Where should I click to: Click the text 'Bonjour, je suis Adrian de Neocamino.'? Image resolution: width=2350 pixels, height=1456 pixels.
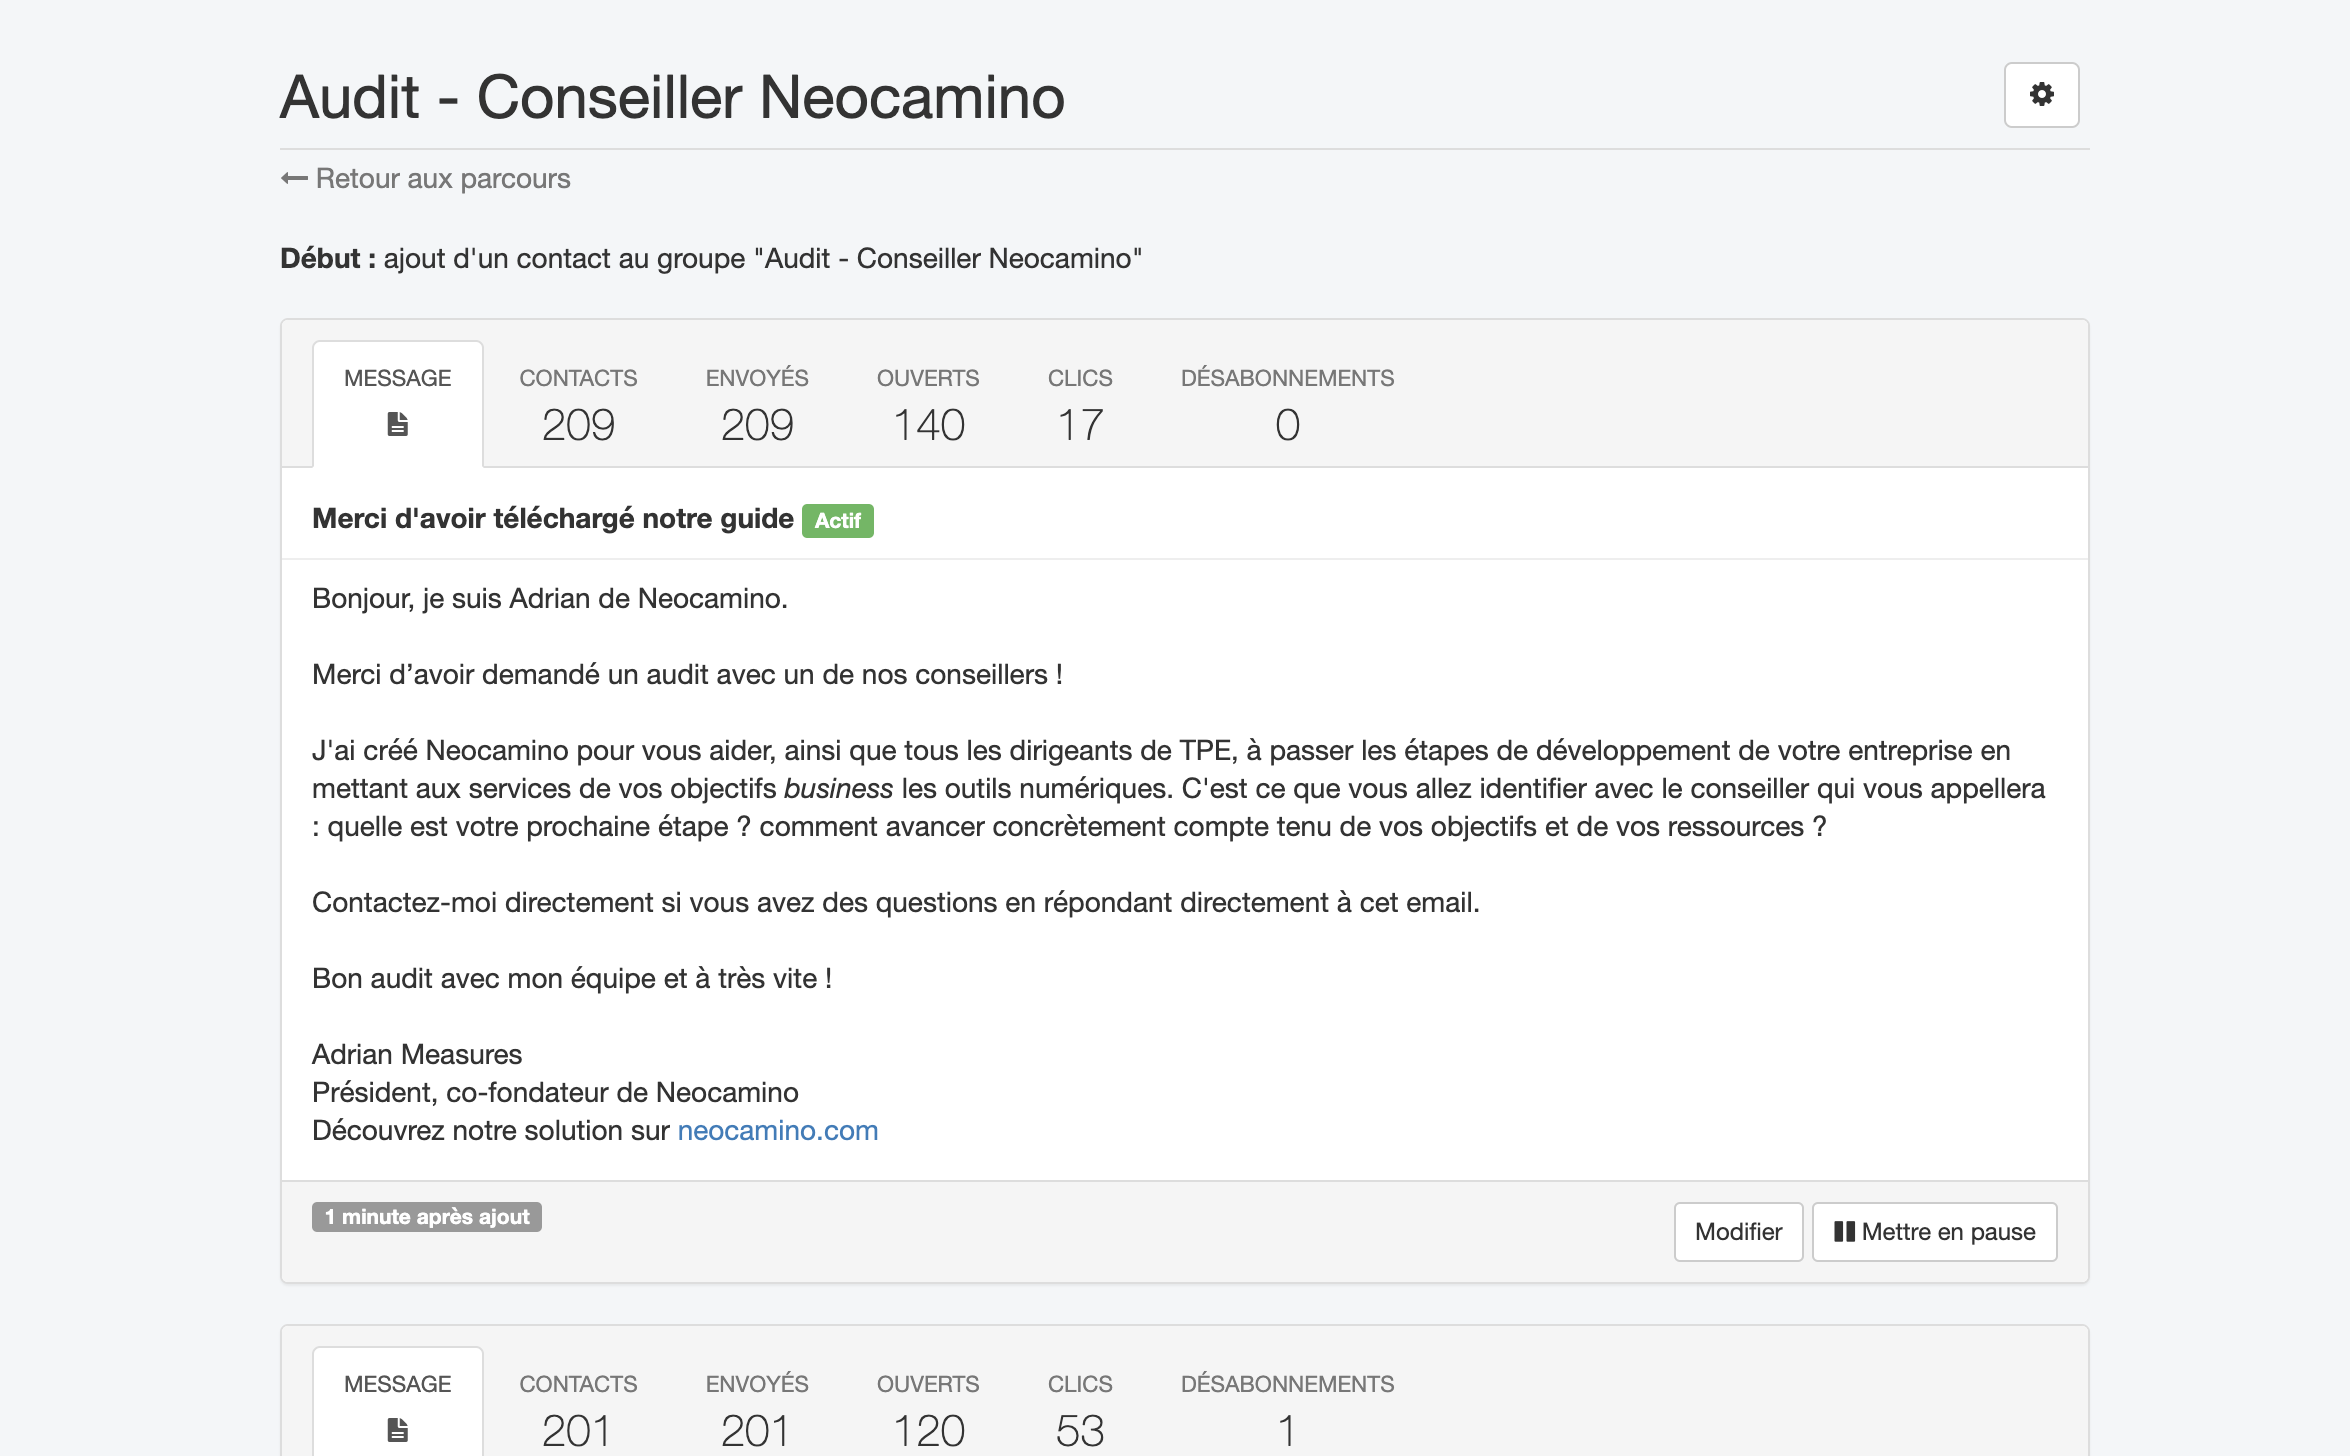tap(550, 599)
